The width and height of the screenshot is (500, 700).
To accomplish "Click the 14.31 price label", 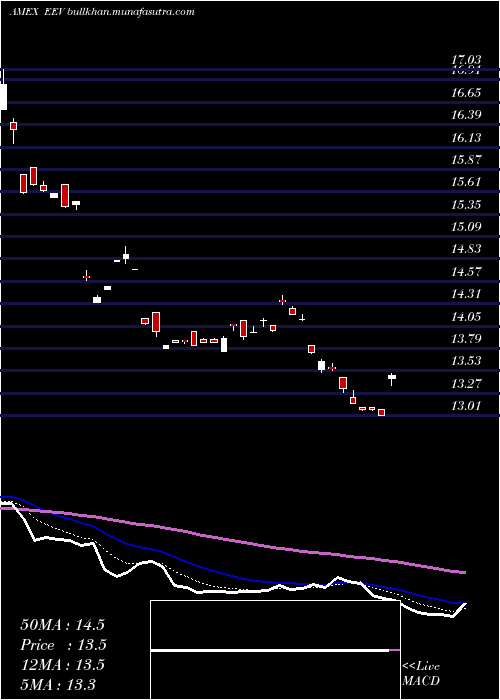I will point(466,294).
